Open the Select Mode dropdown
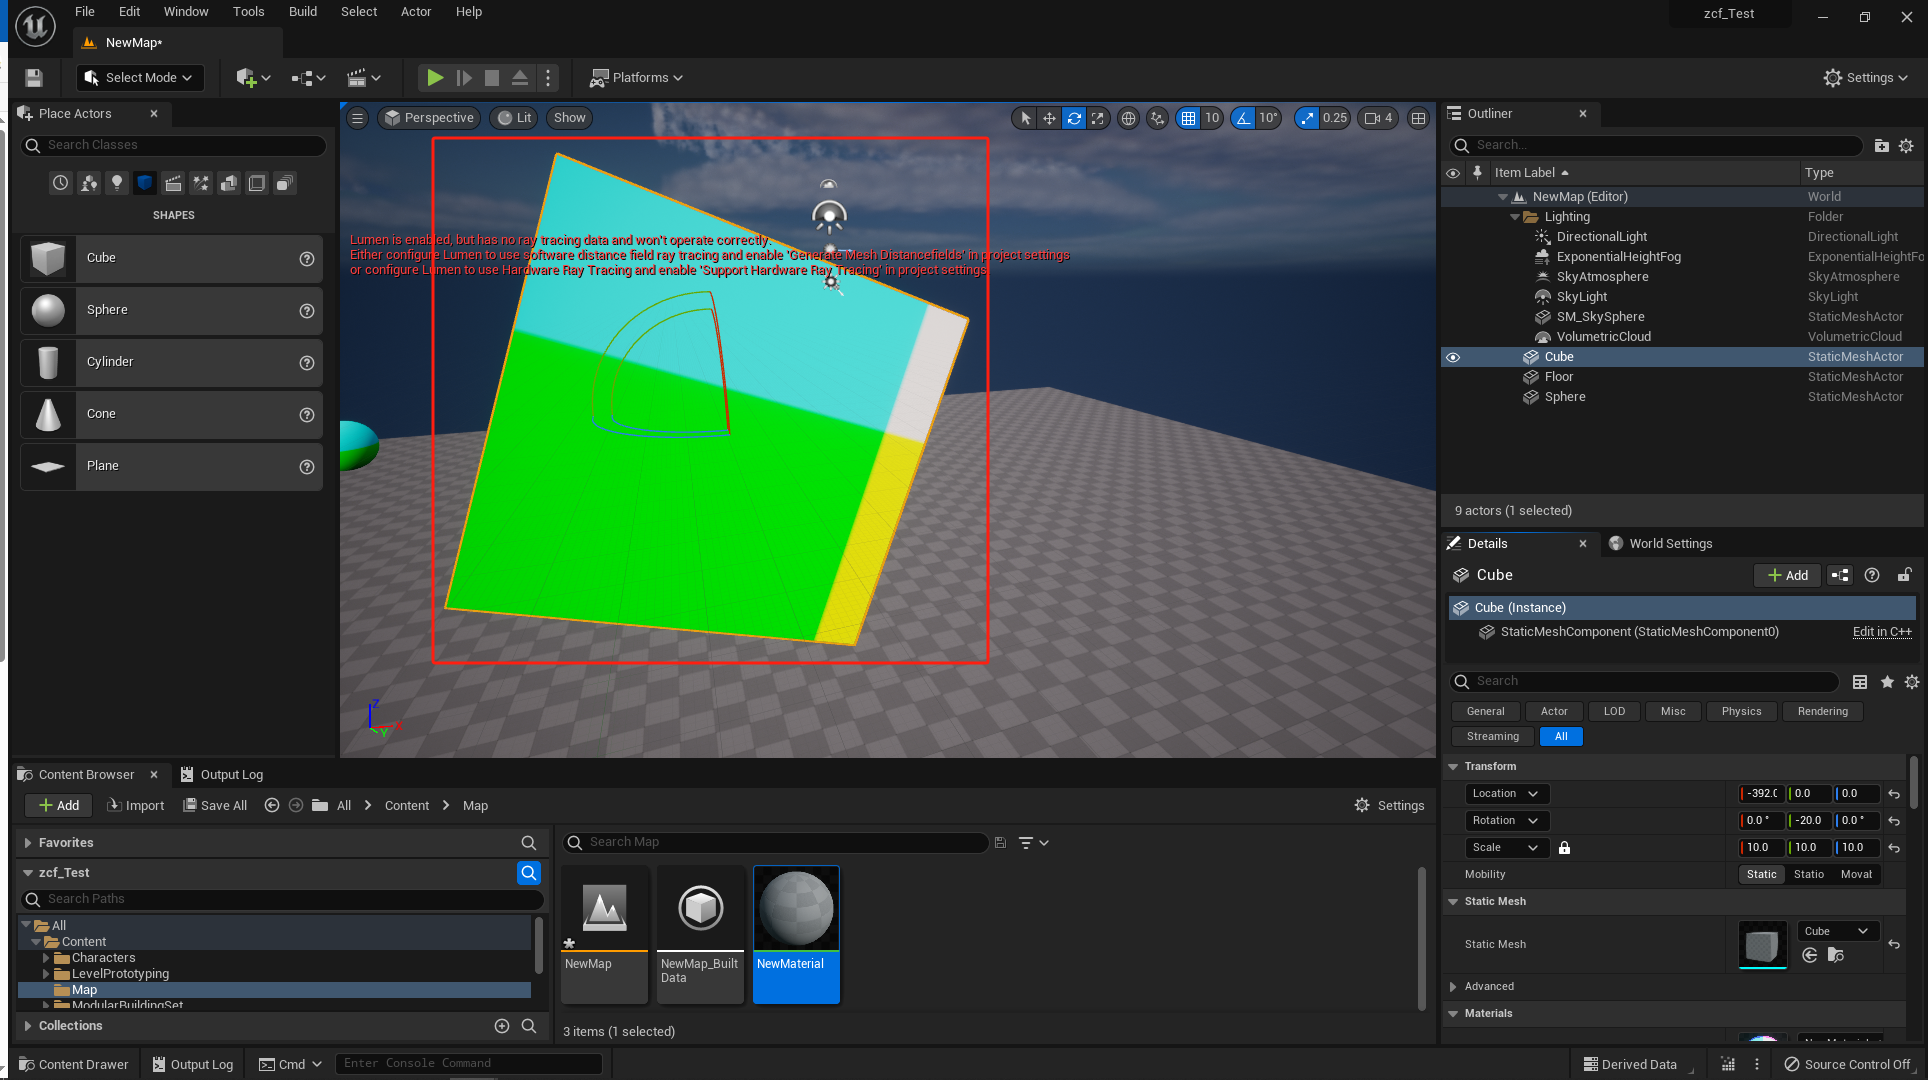1928x1080 pixels. (x=140, y=77)
